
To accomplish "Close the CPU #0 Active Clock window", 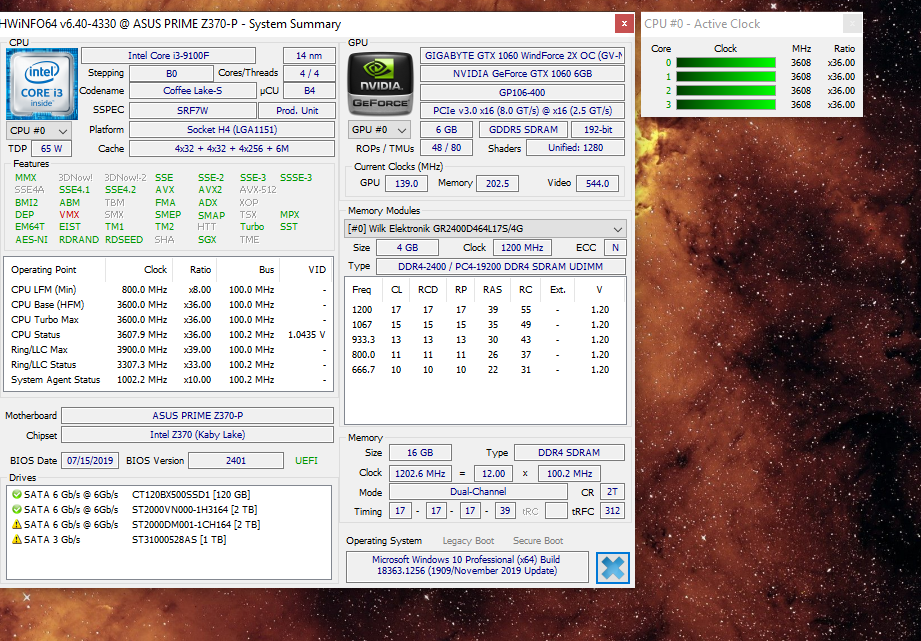I will pos(852,24).
